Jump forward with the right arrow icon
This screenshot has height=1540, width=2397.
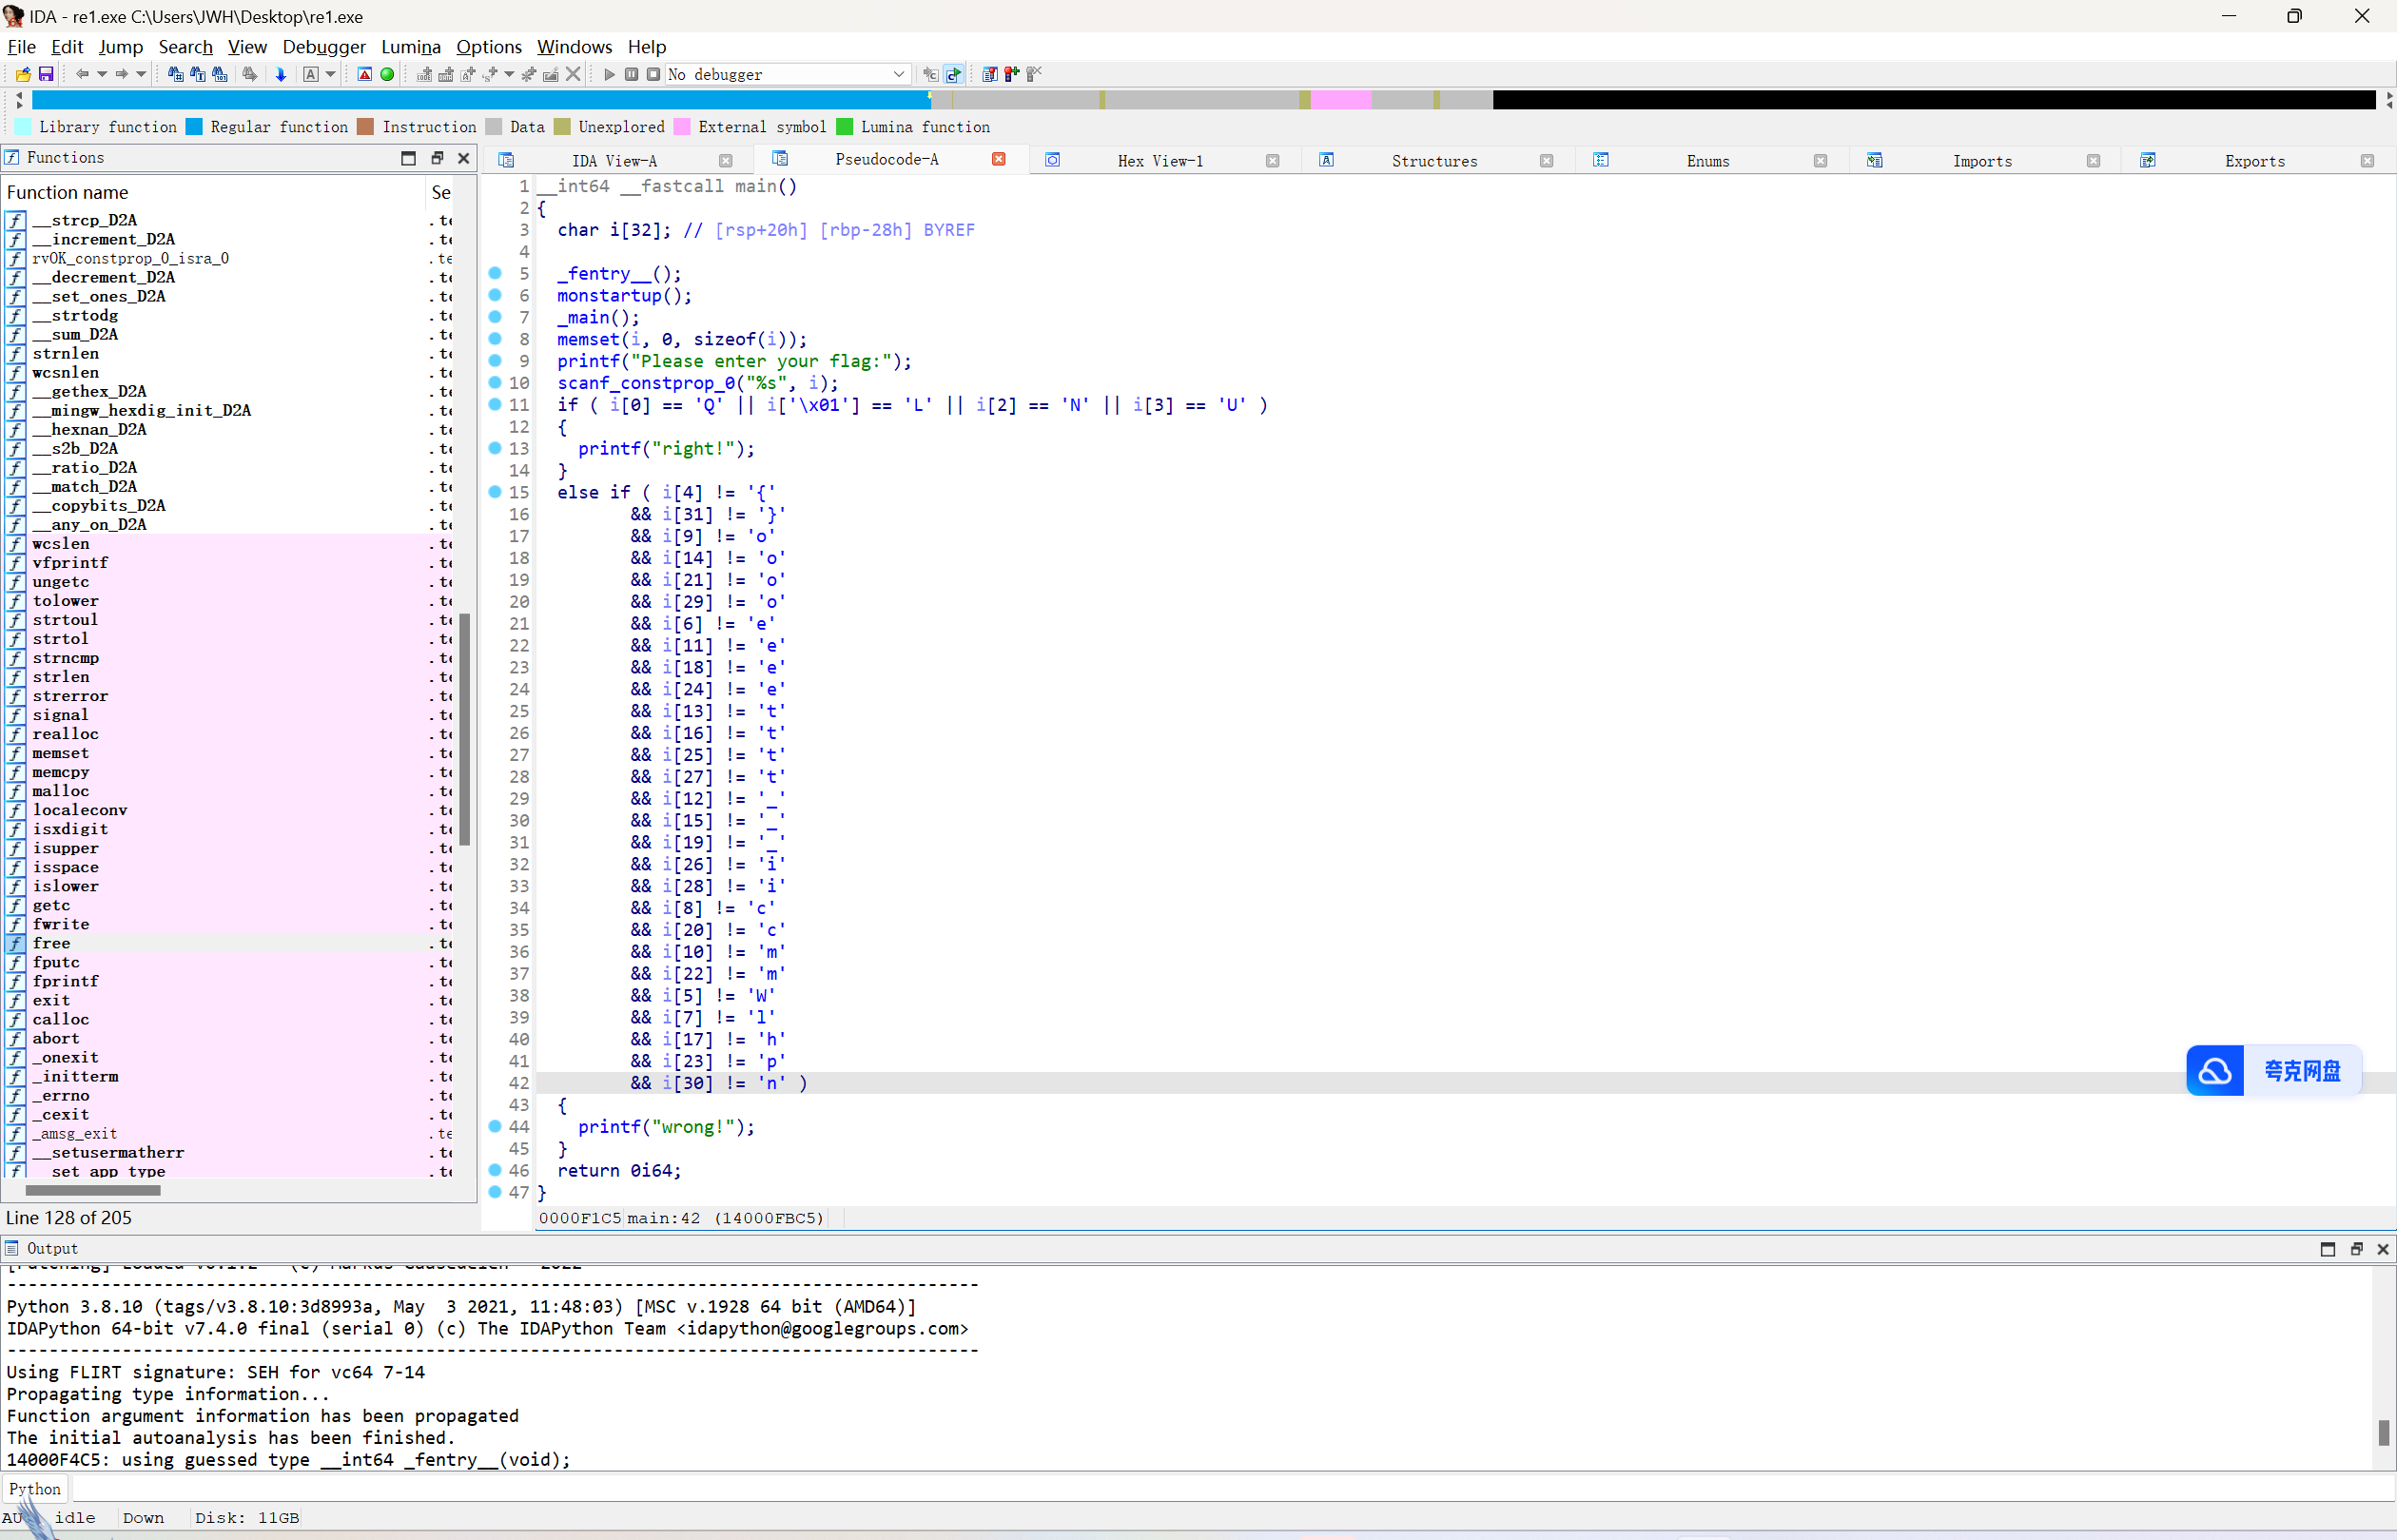(x=121, y=74)
